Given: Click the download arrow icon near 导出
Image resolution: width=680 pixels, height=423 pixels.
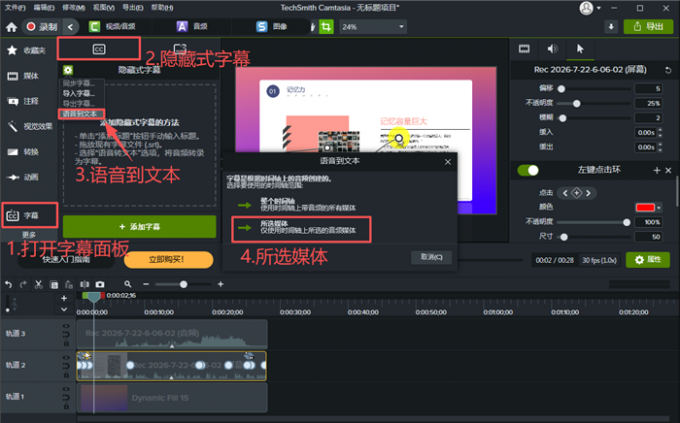Looking at the screenshot, I should [611, 27].
